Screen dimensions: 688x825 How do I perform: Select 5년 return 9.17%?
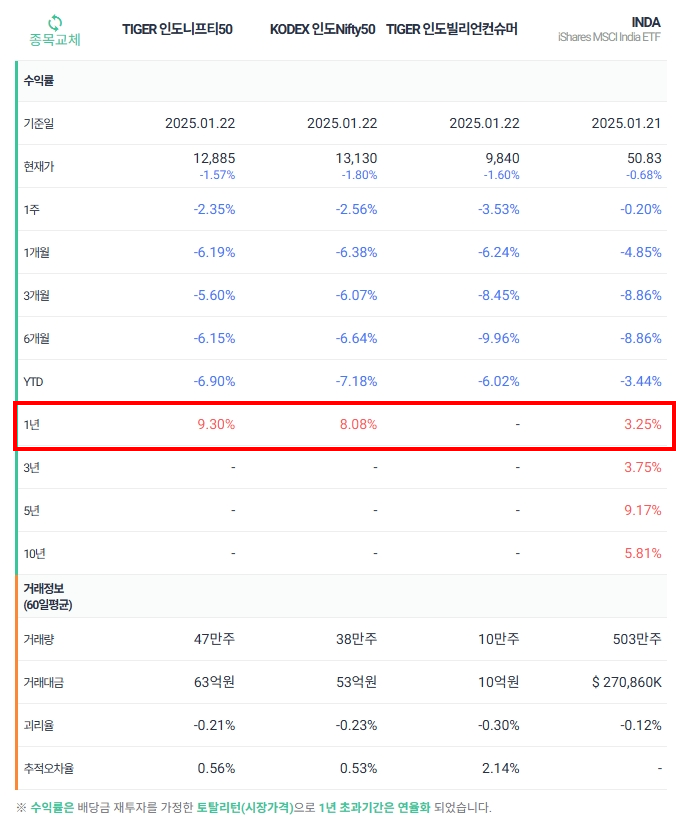[x=643, y=510]
